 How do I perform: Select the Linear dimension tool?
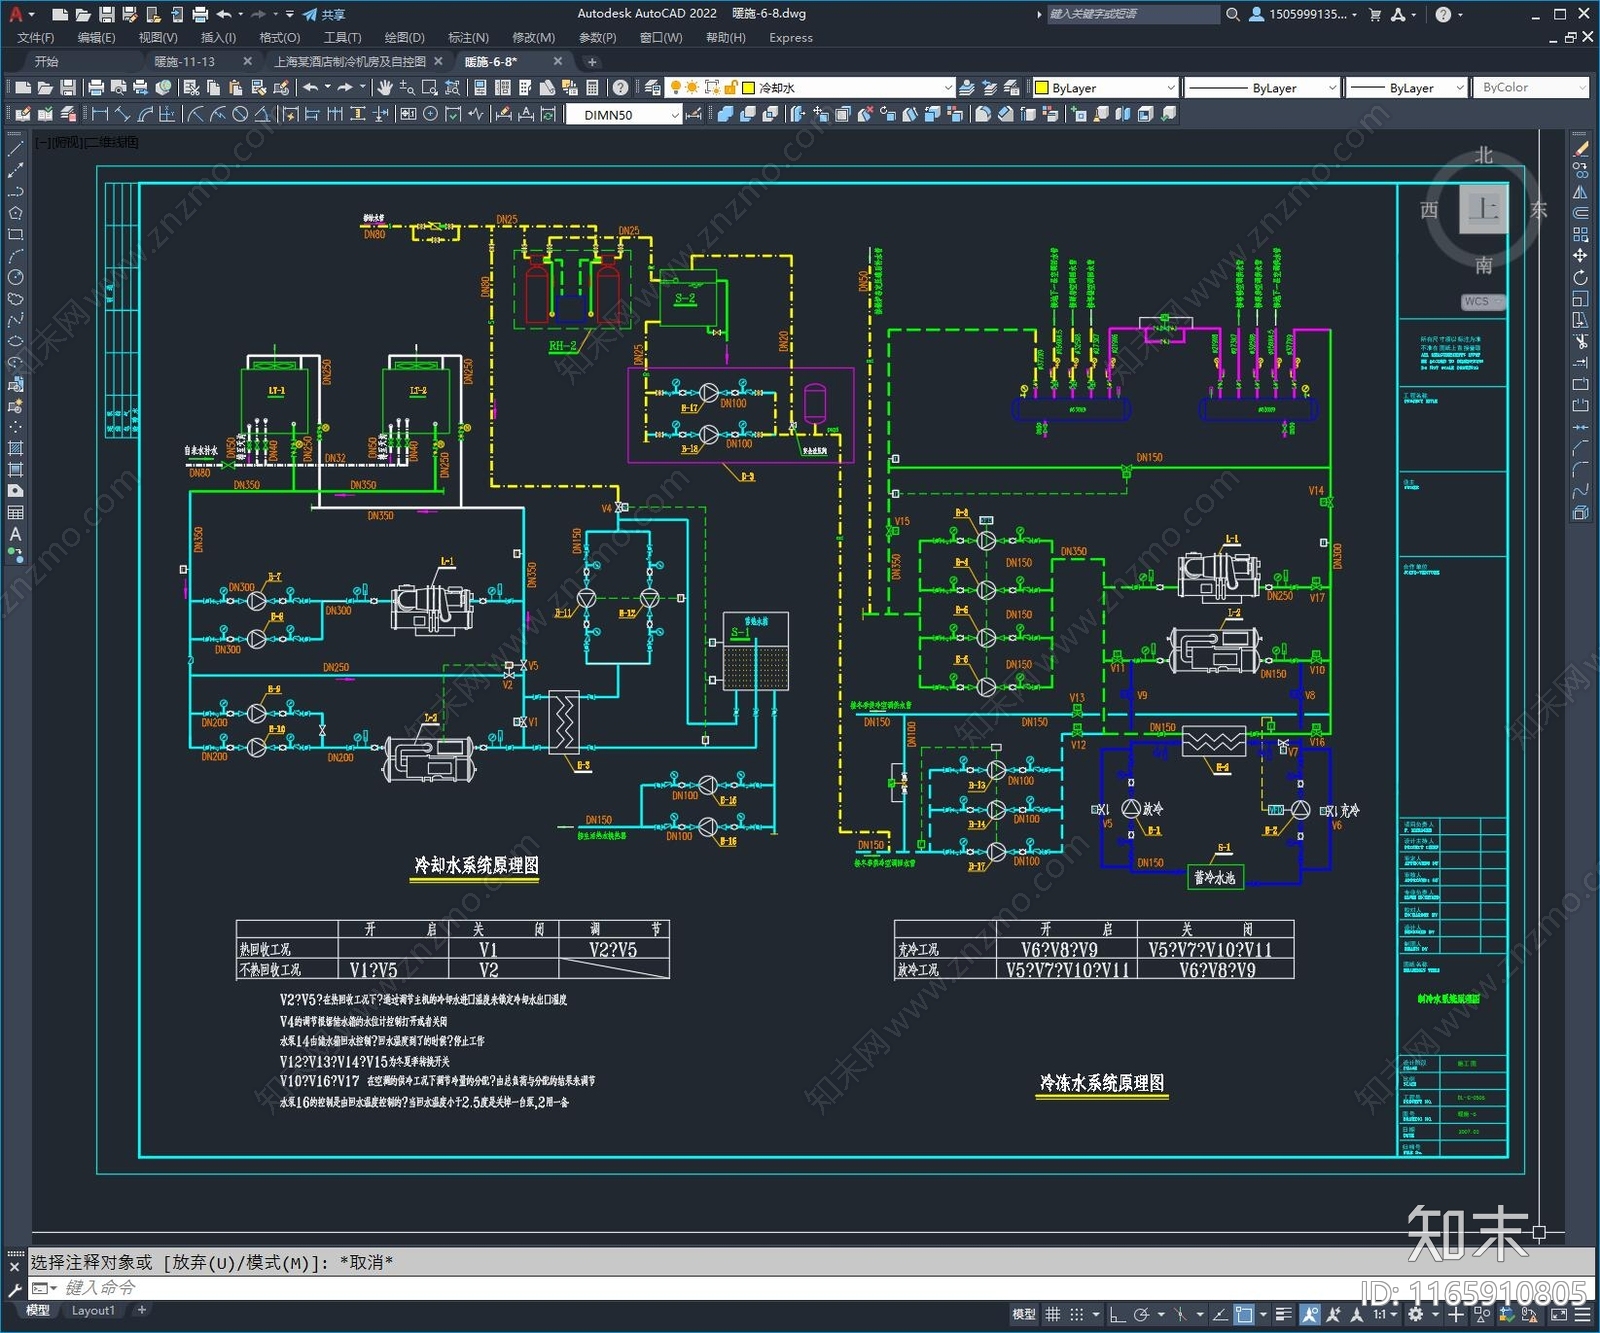click(x=101, y=114)
